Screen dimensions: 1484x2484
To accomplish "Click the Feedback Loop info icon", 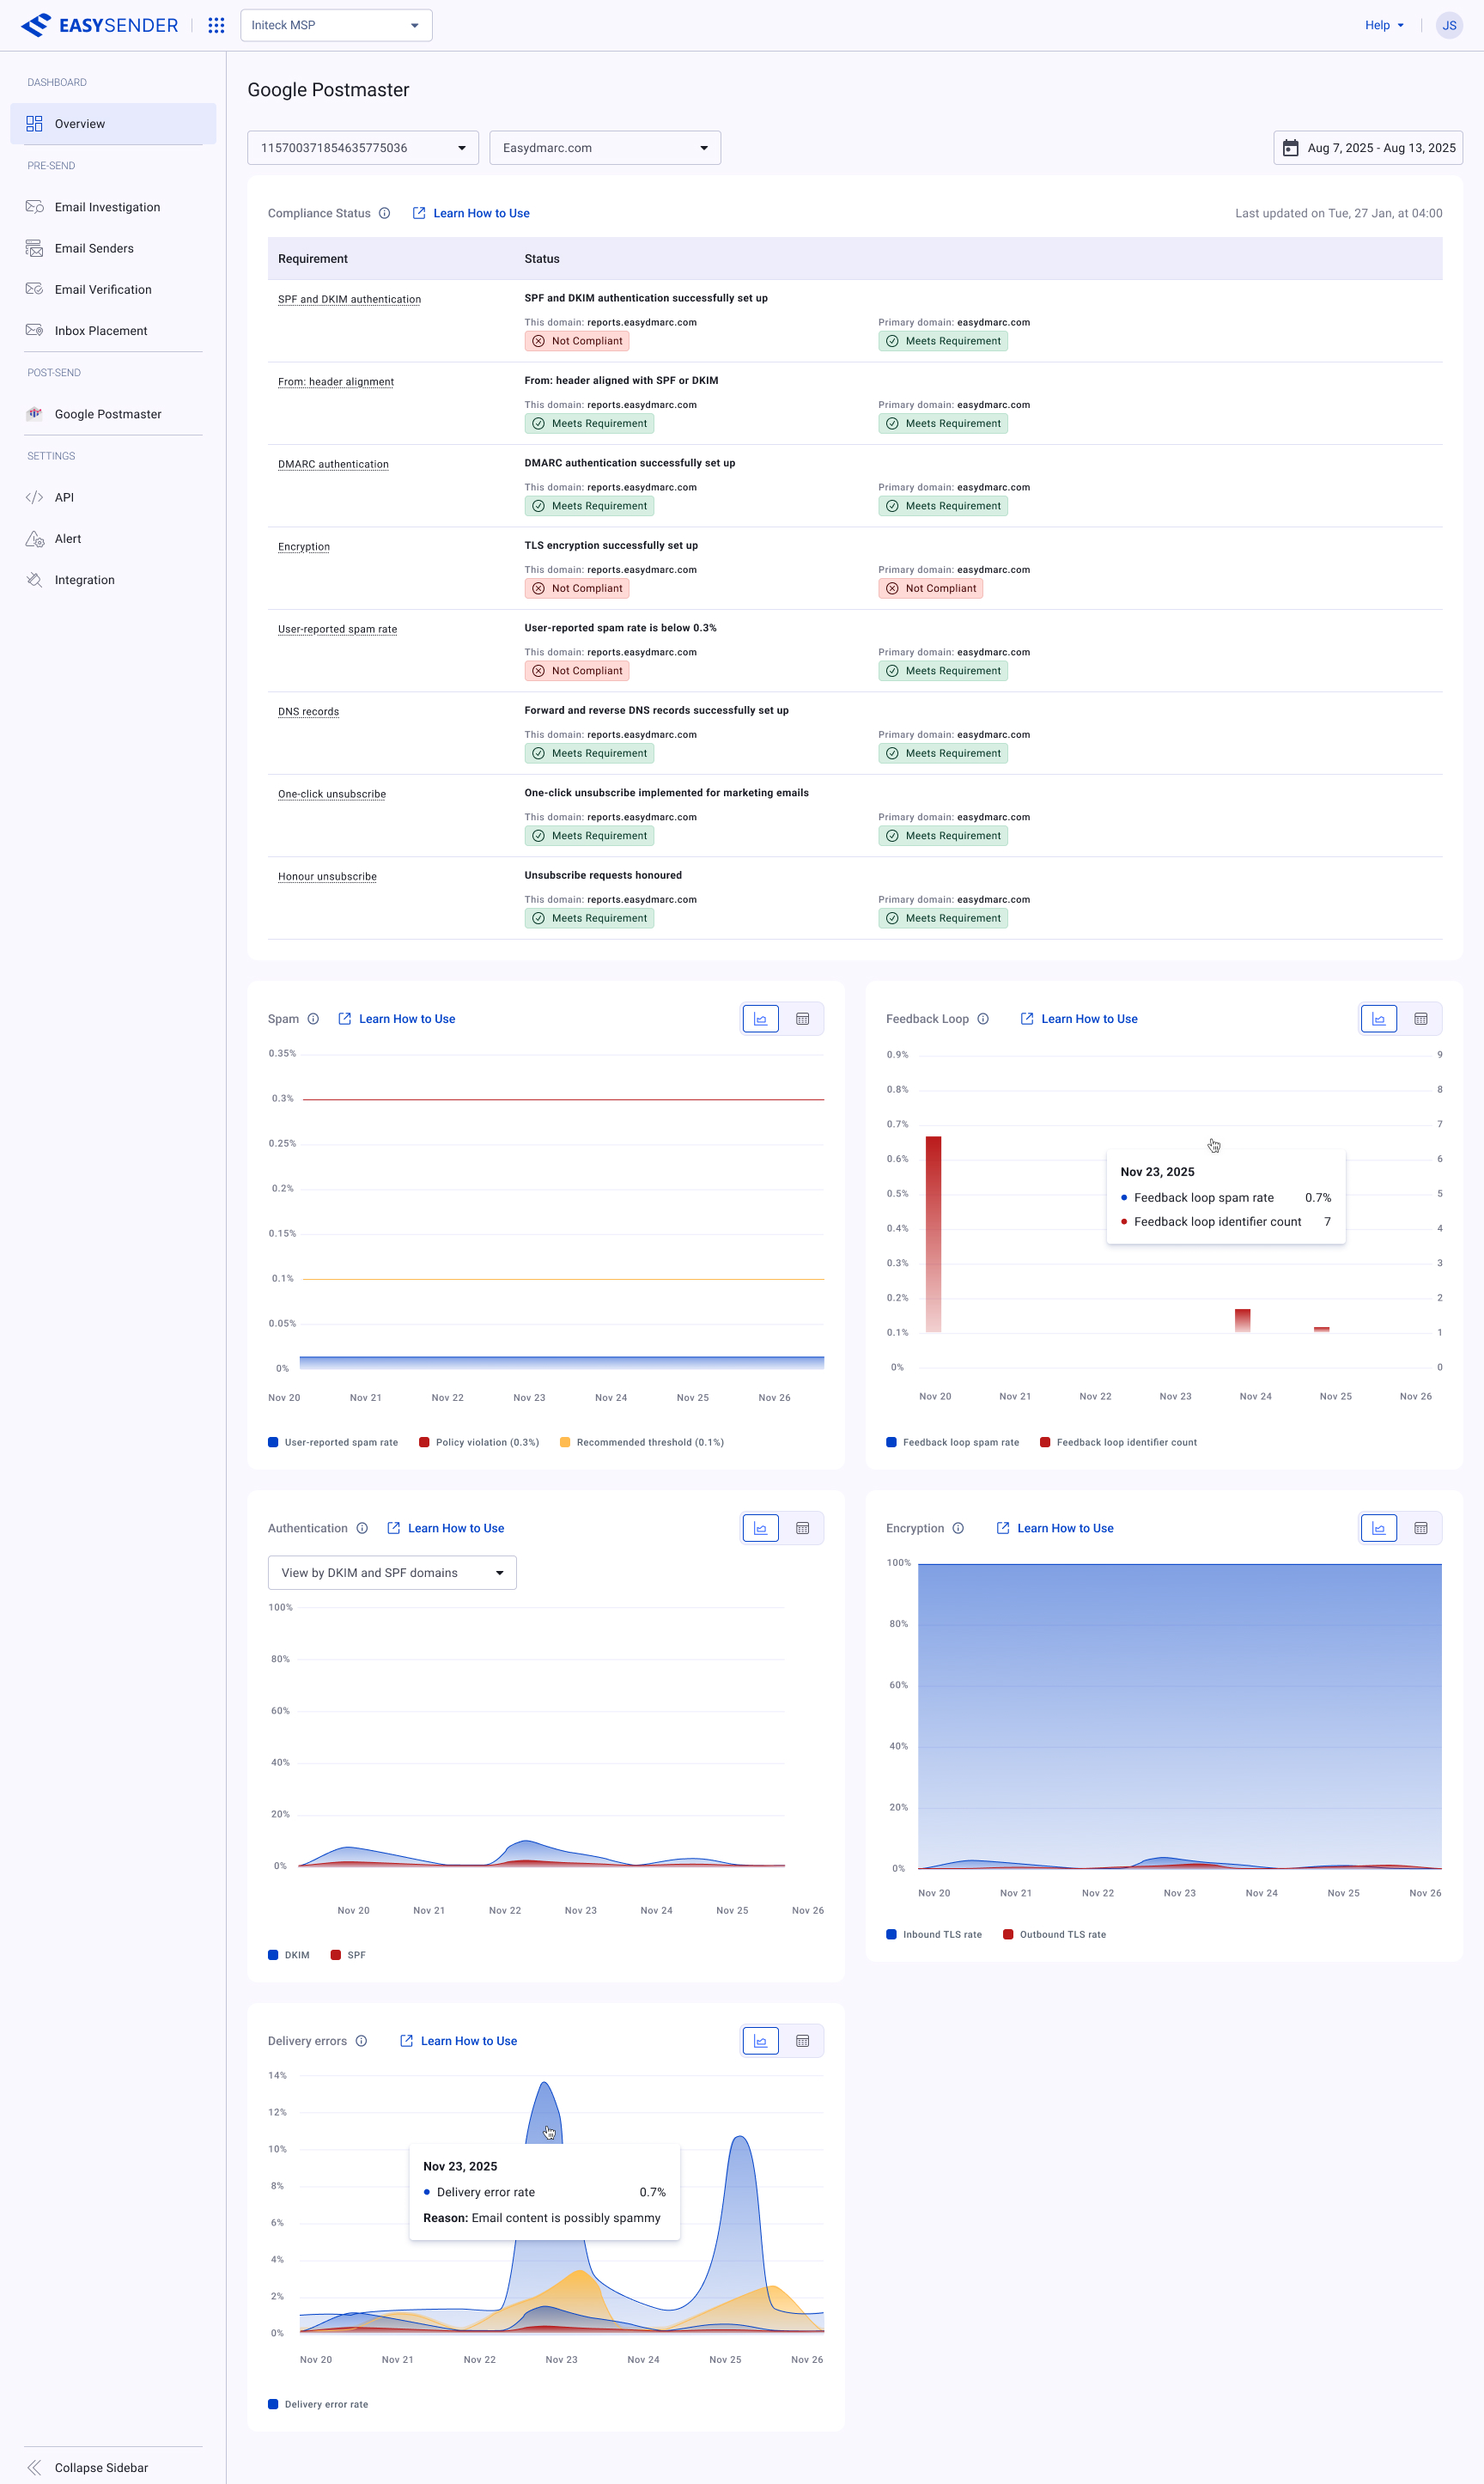I will tap(983, 1019).
